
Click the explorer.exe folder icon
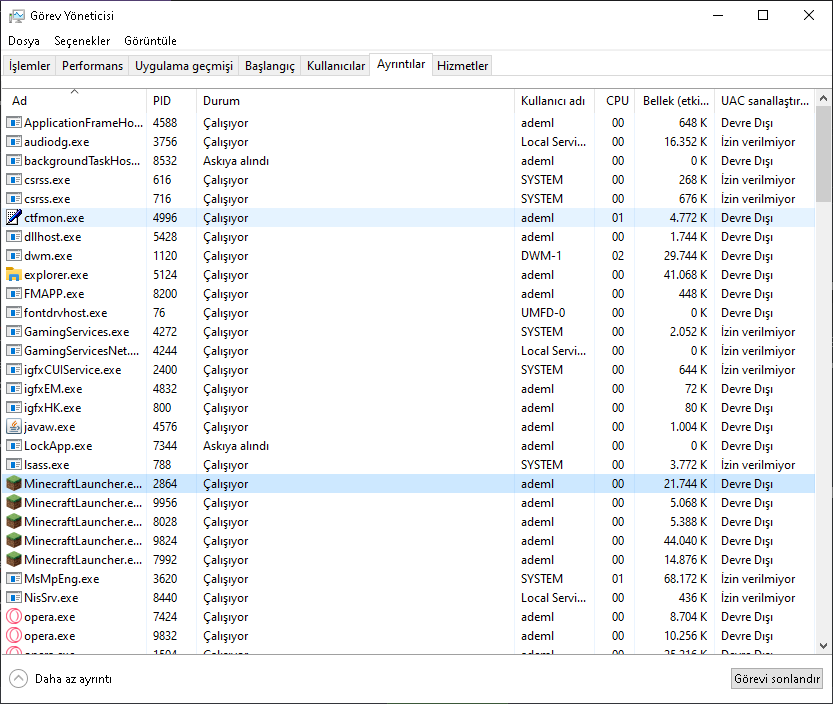[14, 275]
